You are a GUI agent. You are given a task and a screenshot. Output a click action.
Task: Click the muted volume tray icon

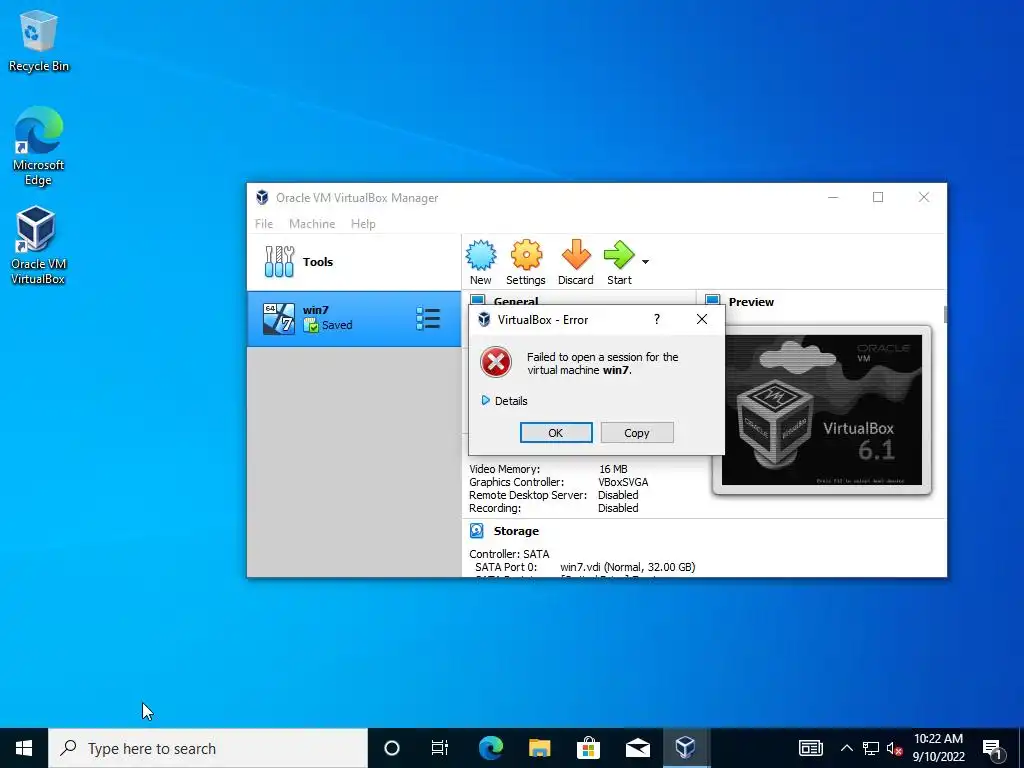[x=894, y=748]
